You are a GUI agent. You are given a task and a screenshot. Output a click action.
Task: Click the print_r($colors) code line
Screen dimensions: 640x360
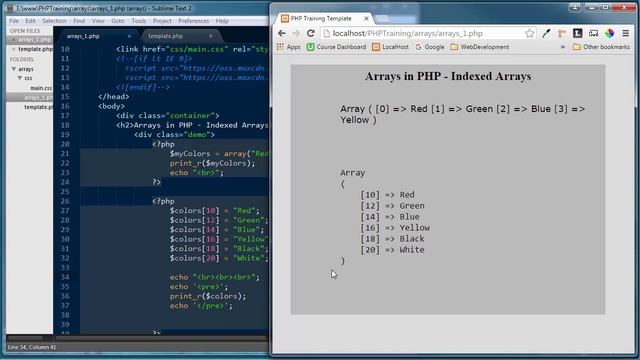(x=208, y=296)
